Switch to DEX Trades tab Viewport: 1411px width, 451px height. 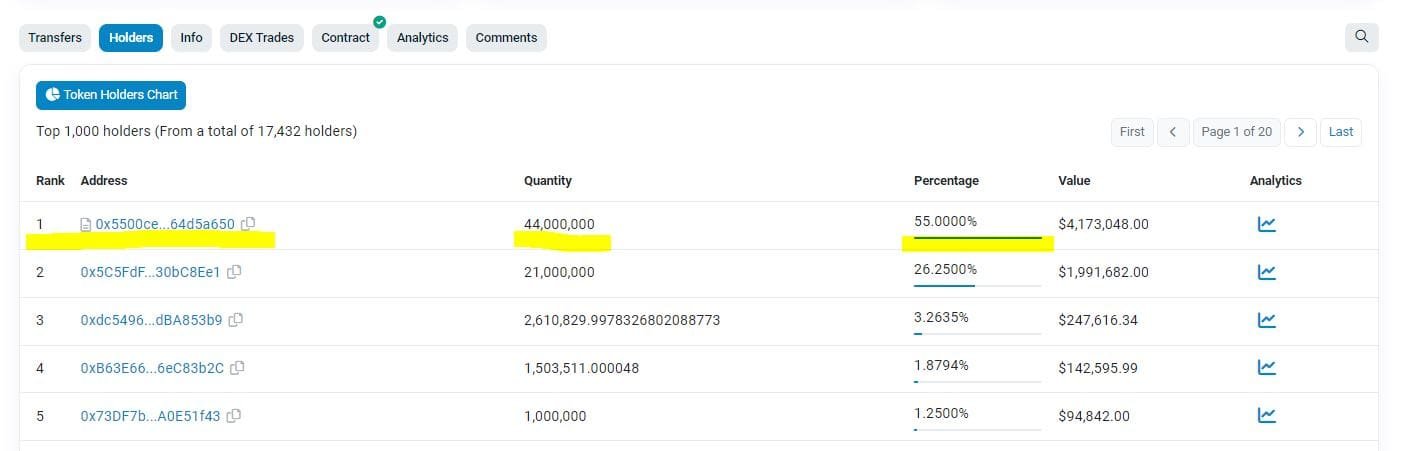pyautogui.click(x=261, y=38)
